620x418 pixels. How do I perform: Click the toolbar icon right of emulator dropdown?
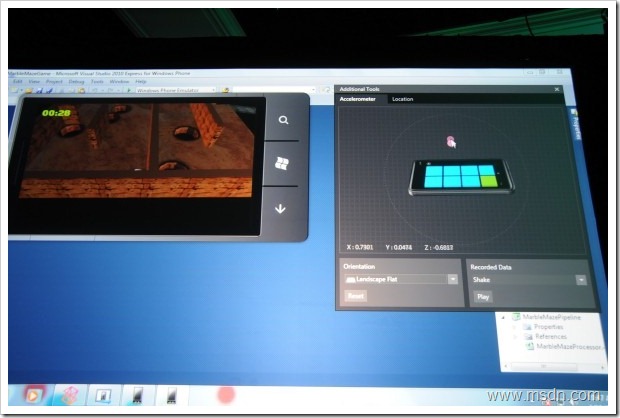point(225,90)
